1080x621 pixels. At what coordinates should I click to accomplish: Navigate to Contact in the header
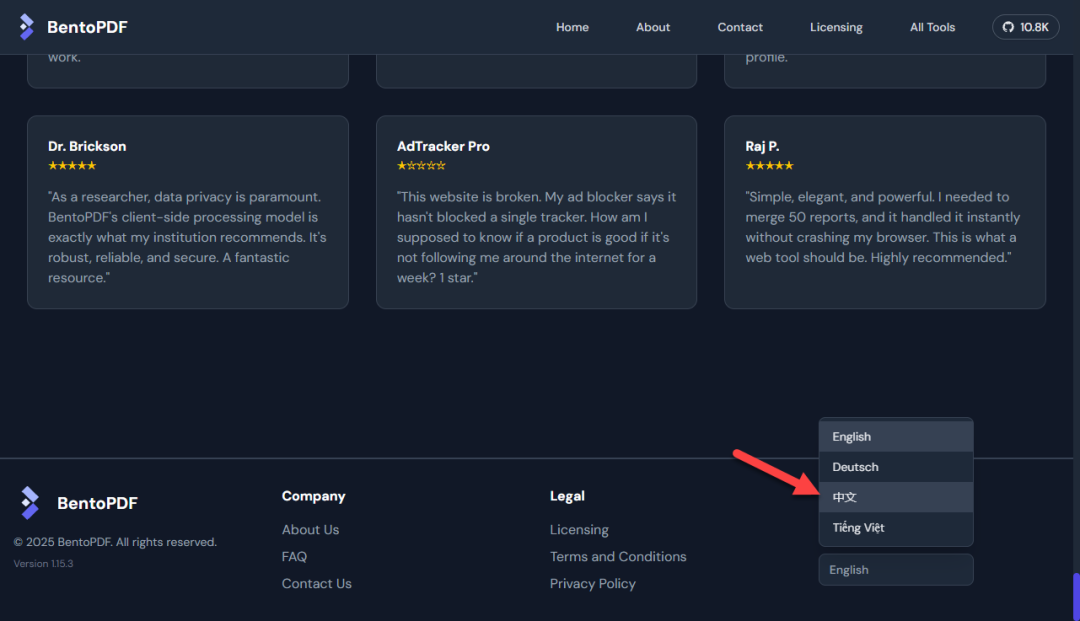pyautogui.click(x=740, y=27)
